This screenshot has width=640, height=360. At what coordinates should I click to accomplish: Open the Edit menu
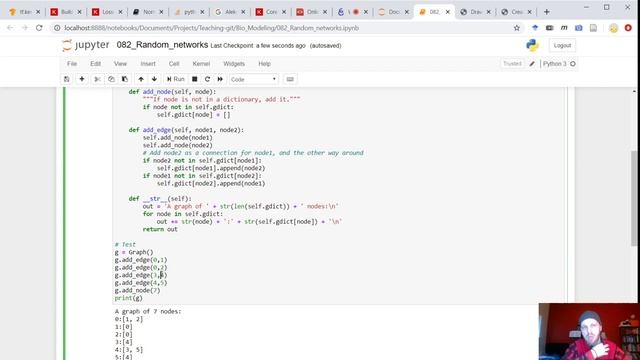pos(96,64)
